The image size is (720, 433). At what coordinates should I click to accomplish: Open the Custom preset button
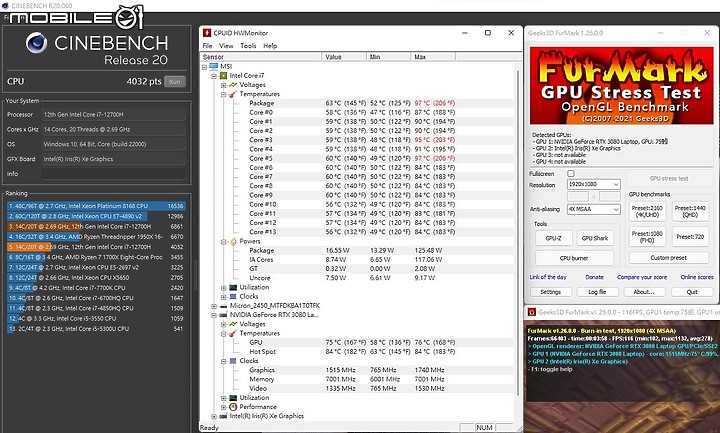click(x=669, y=258)
